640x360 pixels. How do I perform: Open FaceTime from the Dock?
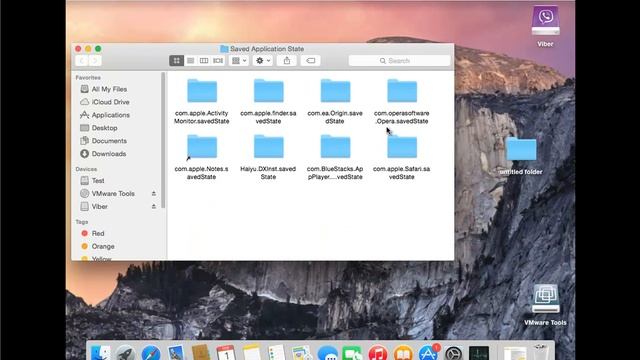tap(353, 353)
